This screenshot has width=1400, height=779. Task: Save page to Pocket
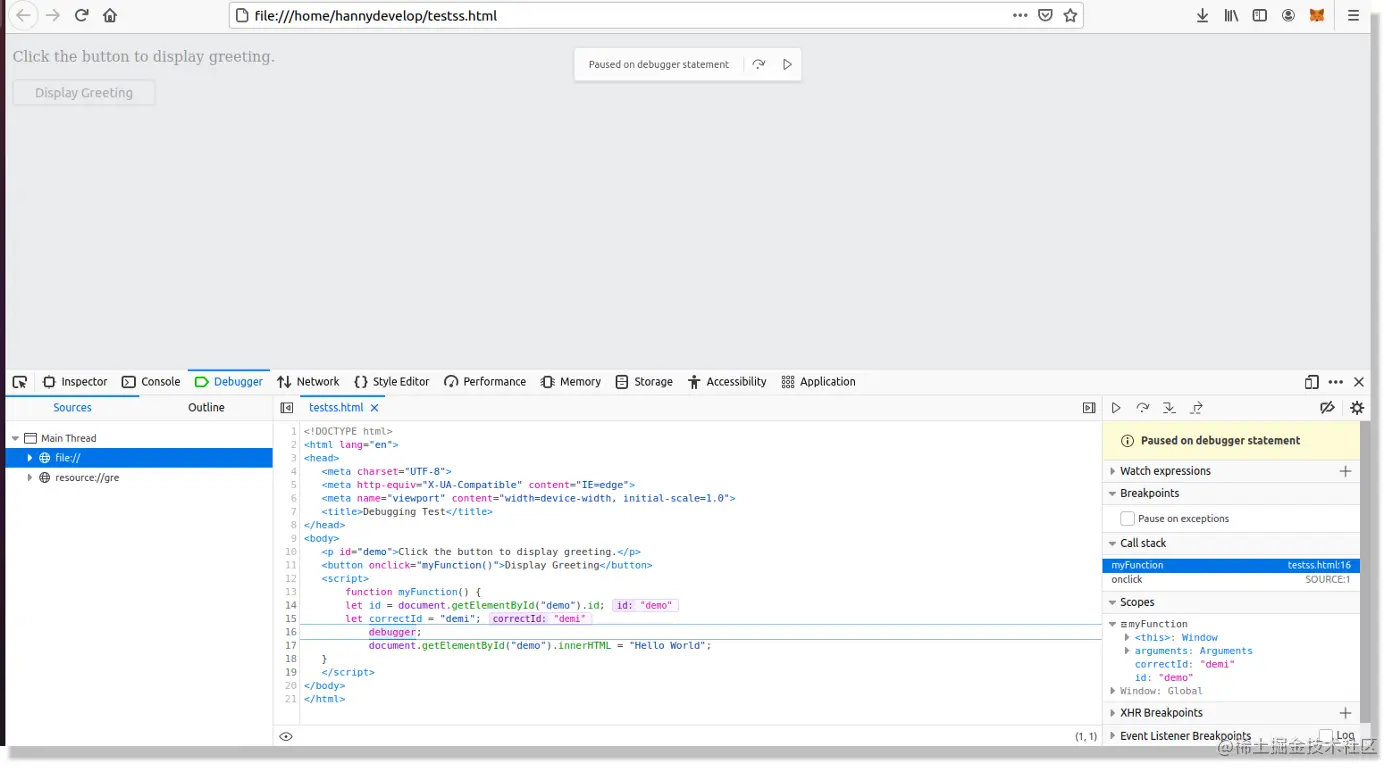[x=1045, y=15]
